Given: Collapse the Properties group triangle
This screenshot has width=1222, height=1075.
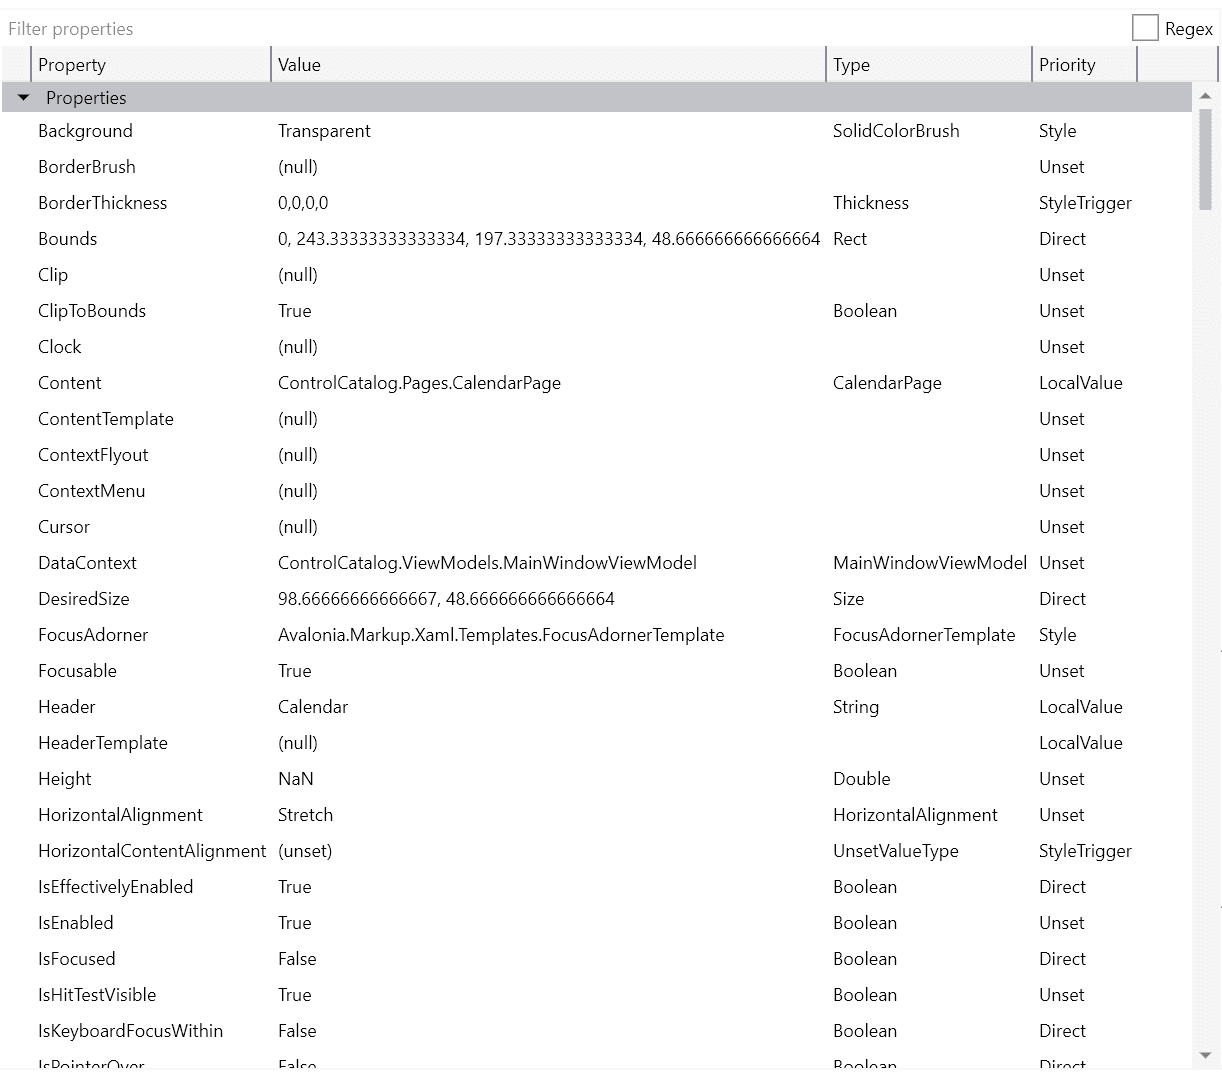Looking at the screenshot, I should [x=24, y=98].
